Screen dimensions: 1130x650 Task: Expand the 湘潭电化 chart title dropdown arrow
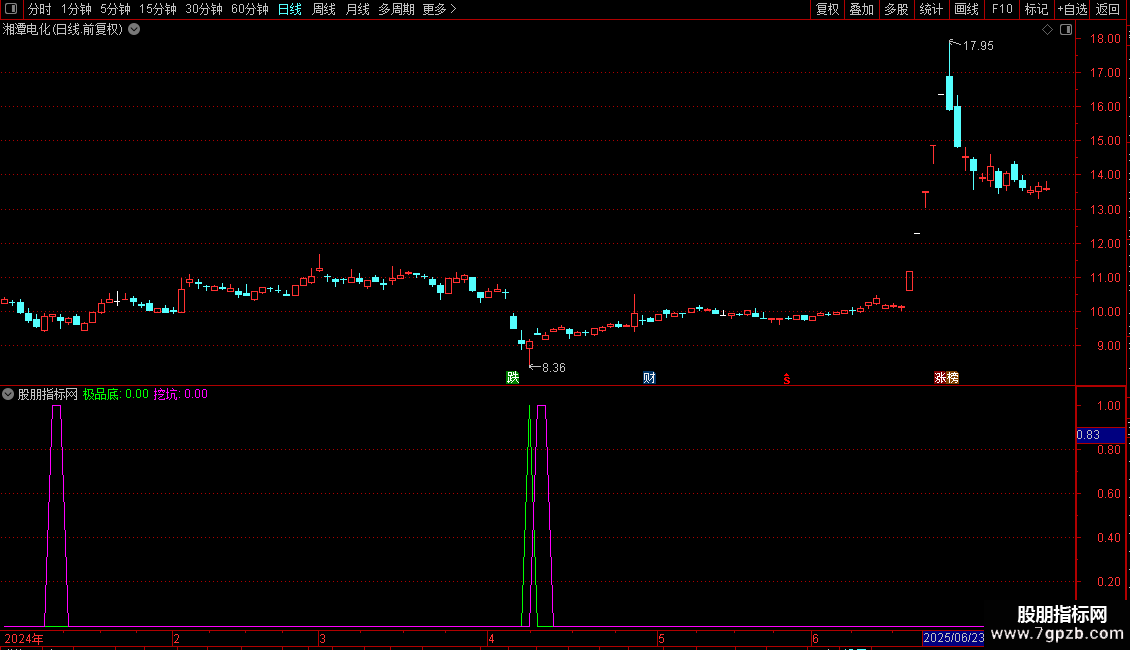point(134,30)
